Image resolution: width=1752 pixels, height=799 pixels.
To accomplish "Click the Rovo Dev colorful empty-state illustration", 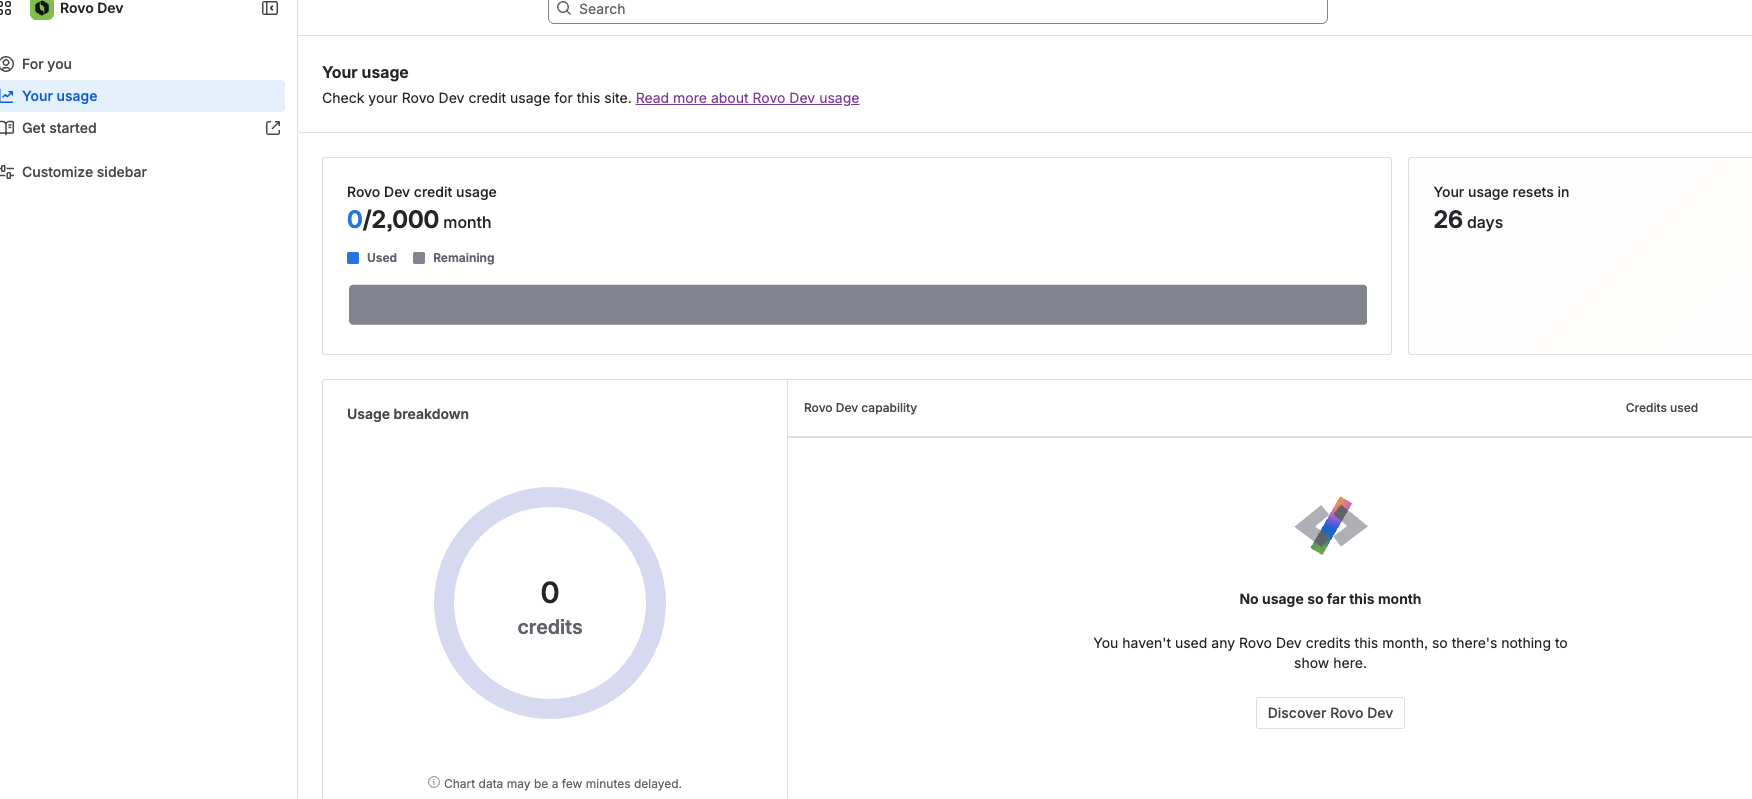I will pyautogui.click(x=1330, y=525).
